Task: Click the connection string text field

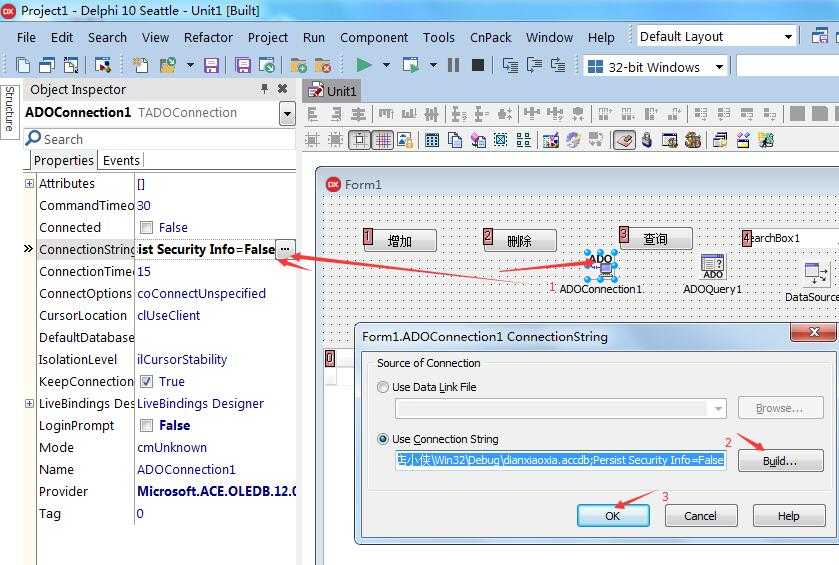Action: pyautogui.click(x=560, y=460)
